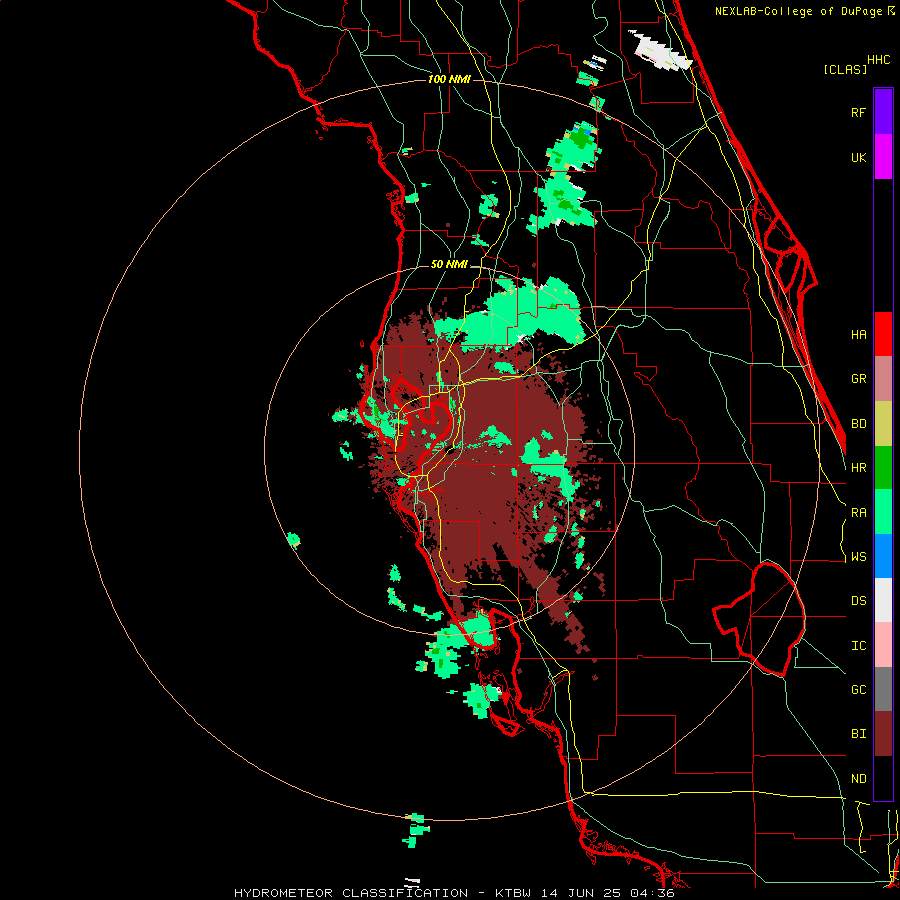Select the yellow BD legend swatch
The height and width of the screenshot is (900, 900).
[883, 424]
